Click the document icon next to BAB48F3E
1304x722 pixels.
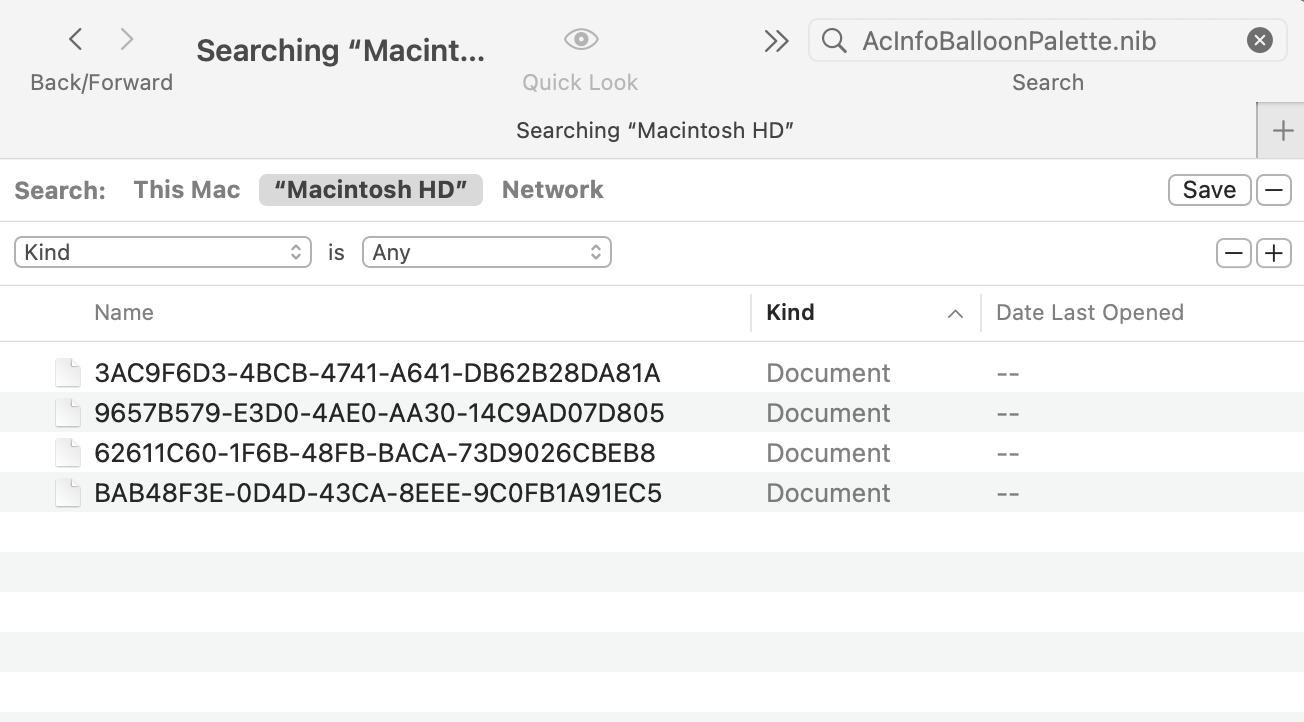click(x=67, y=492)
